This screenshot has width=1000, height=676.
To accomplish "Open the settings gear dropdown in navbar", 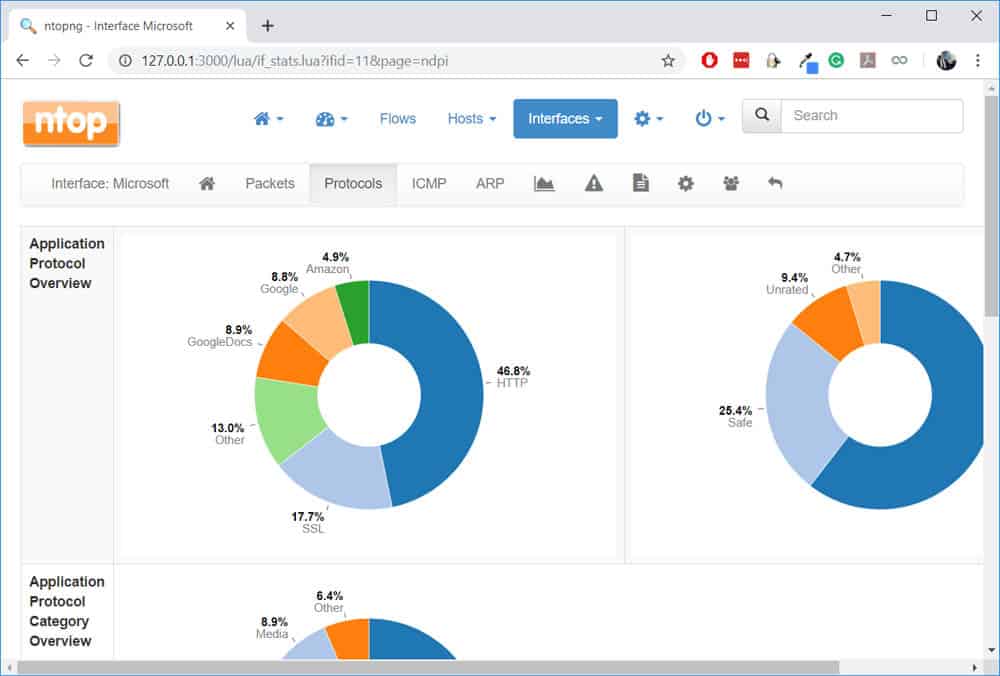I will 649,119.
